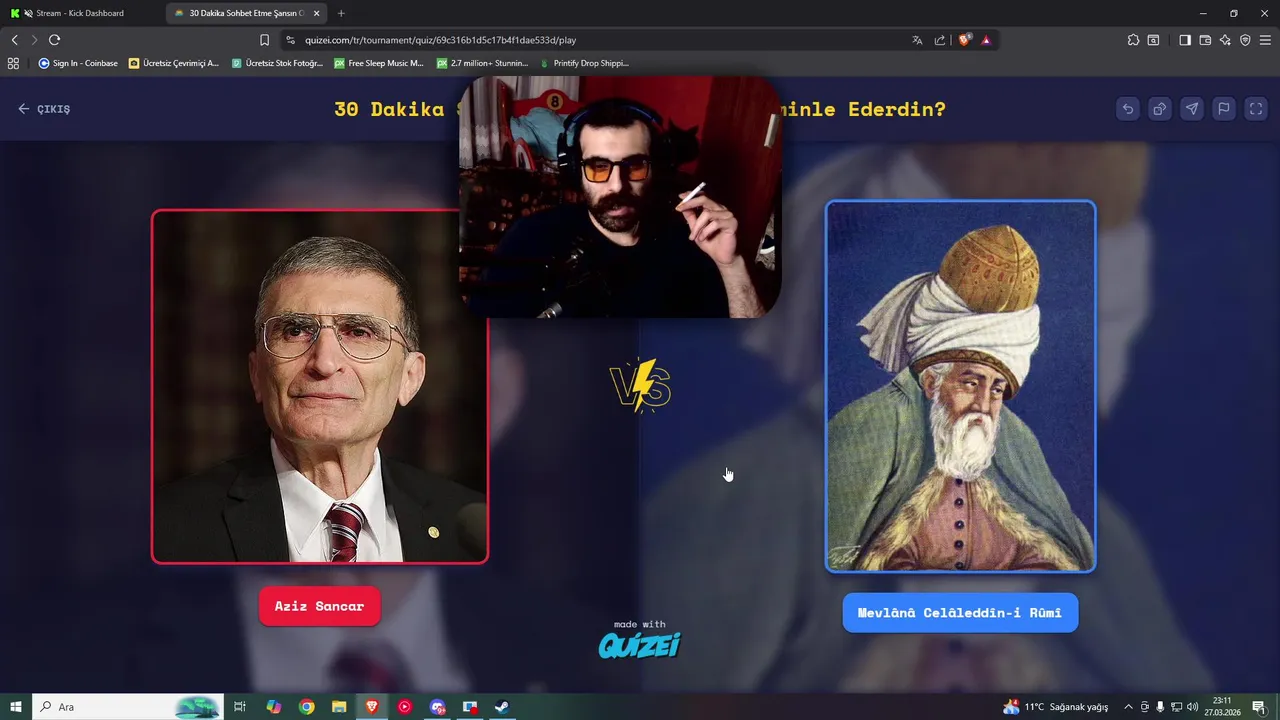The image size is (1280, 720).
Task: Exit the quiz with ÇIKIŞ
Action: point(44,109)
